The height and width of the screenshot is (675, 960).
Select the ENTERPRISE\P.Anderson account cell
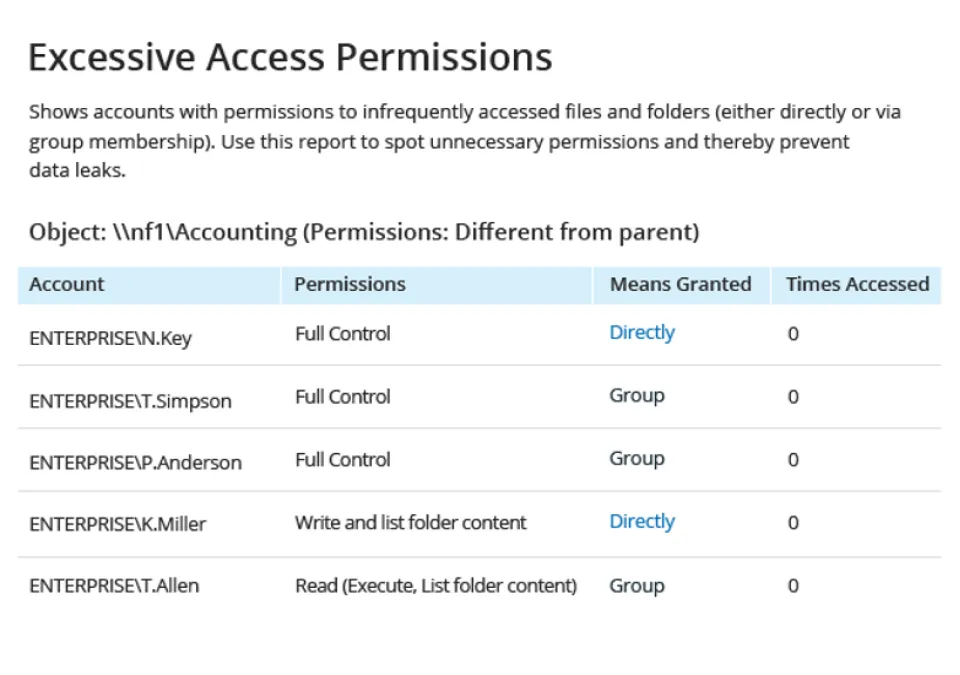[135, 464]
